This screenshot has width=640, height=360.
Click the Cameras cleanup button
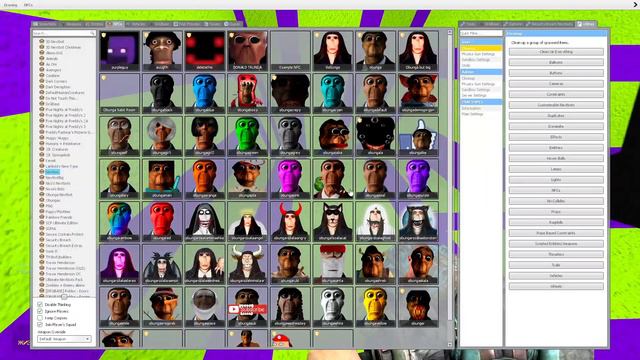click(x=556, y=84)
